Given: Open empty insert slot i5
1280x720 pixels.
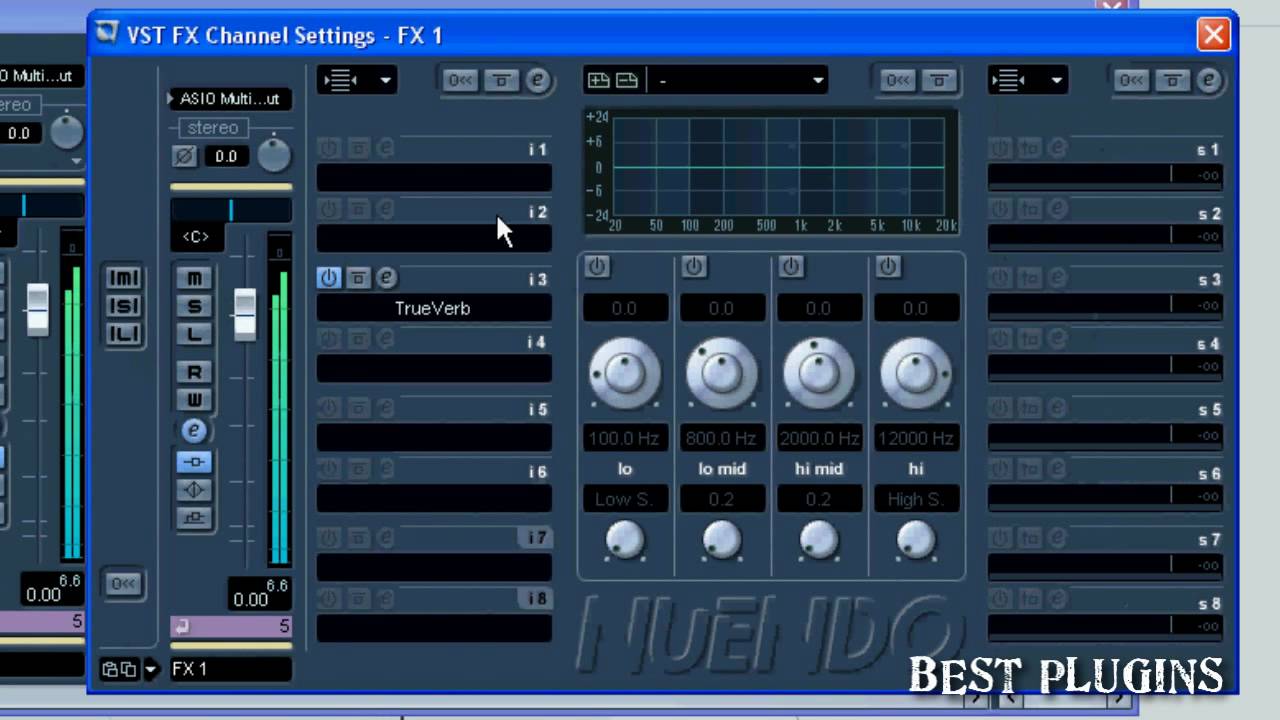Looking at the screenshot, I should coord(434,437).
